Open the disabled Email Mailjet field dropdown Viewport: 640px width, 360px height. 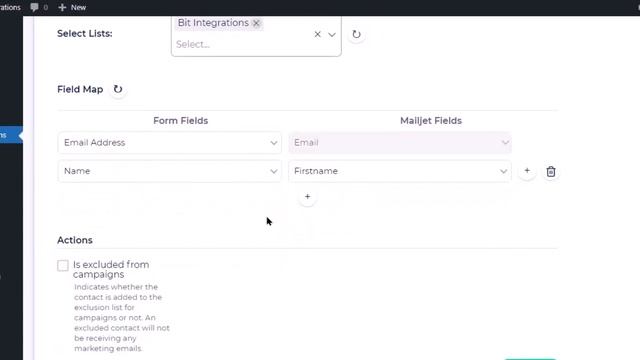click(x=400, y=143)
